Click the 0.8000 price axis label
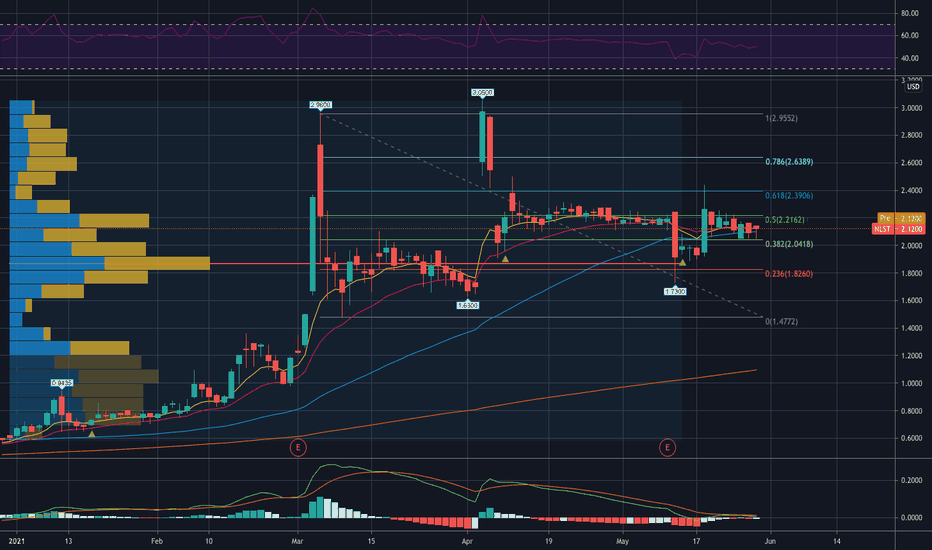 point(911,411)
